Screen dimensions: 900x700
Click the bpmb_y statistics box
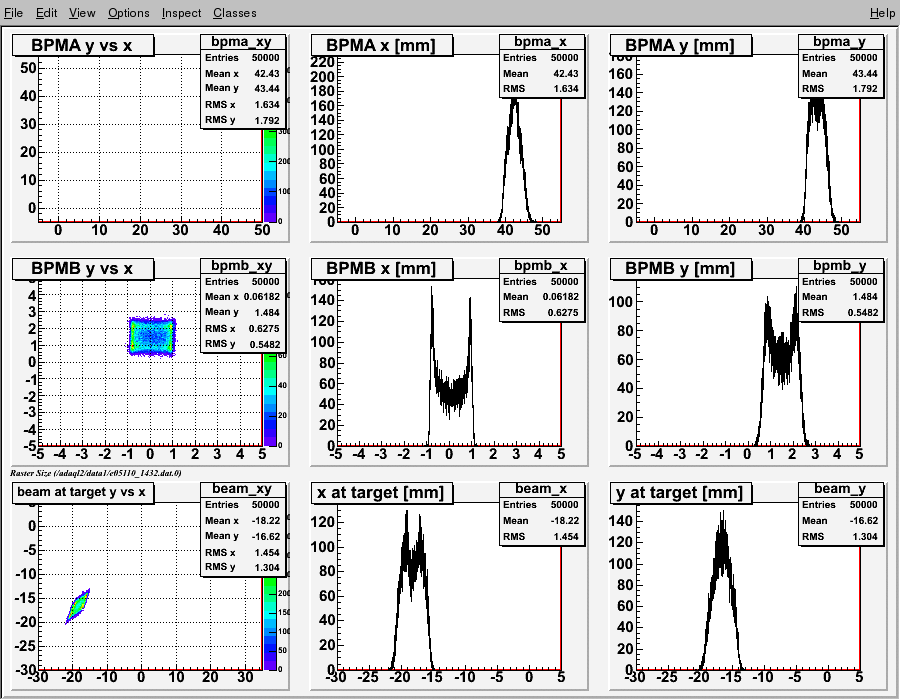(841, 289)
